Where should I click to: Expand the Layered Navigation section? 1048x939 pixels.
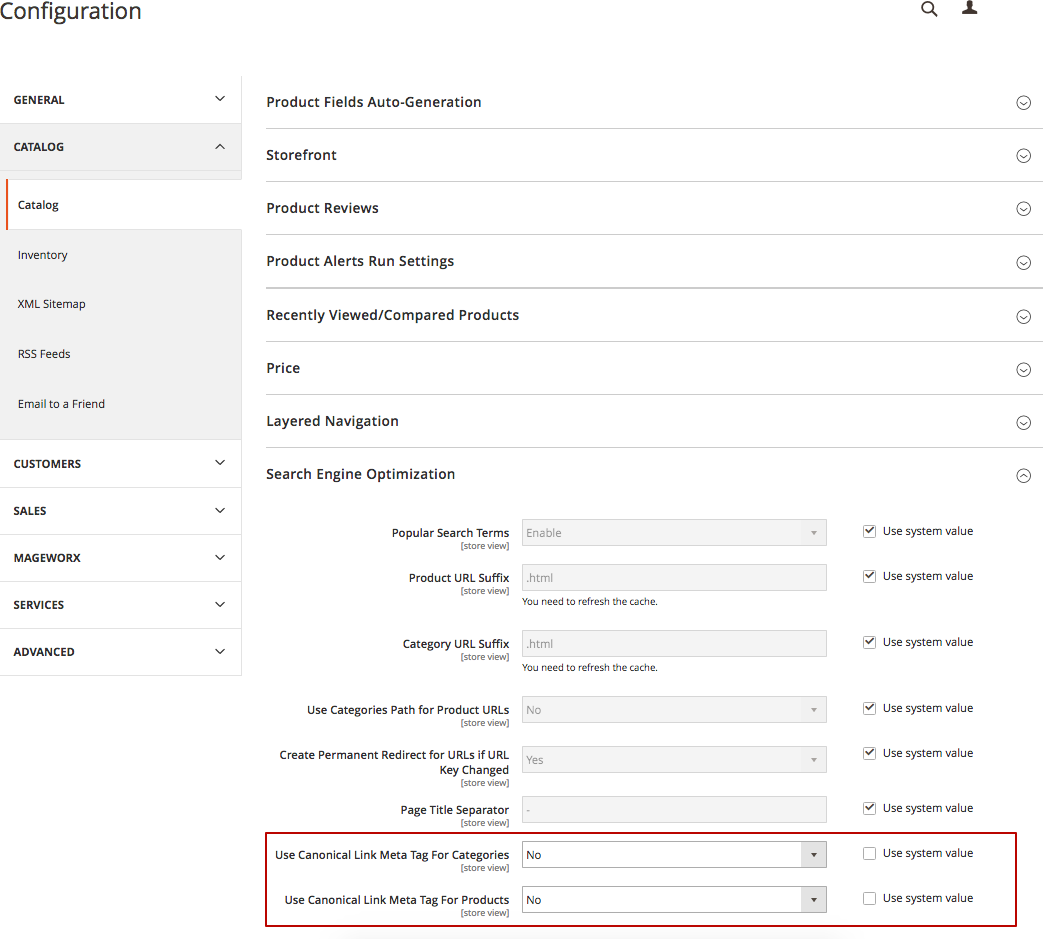point(1023,422)
